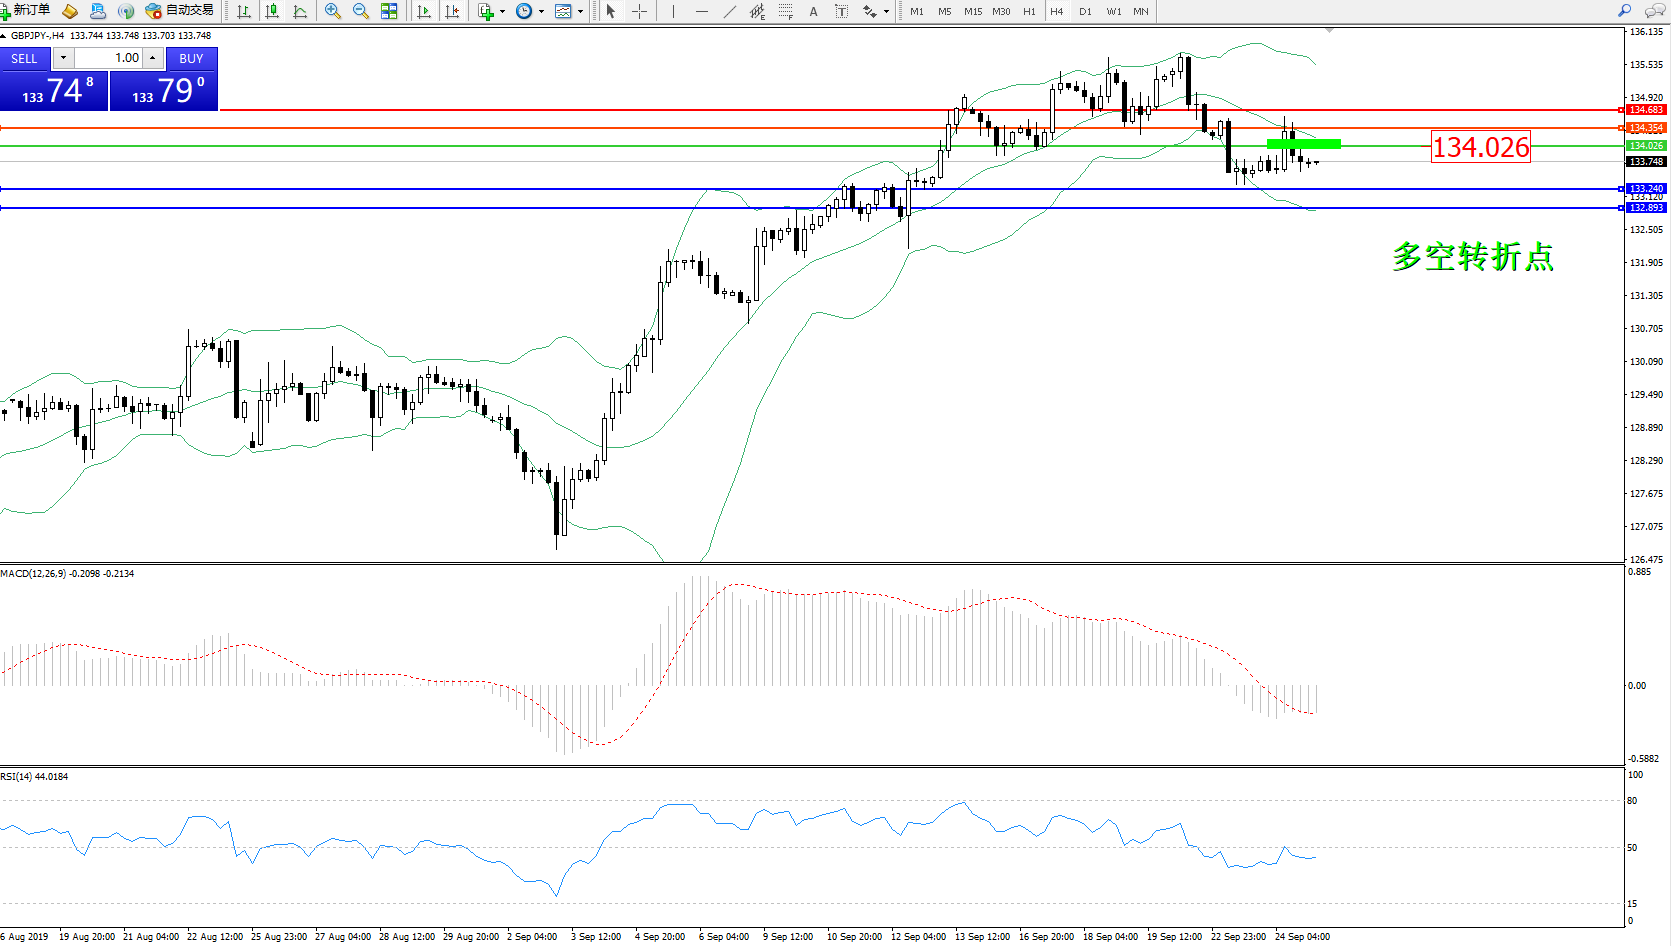Toggle the chart shift button
The height and width of the screenshot is (946, 1671).
click(x=452, y=11)
